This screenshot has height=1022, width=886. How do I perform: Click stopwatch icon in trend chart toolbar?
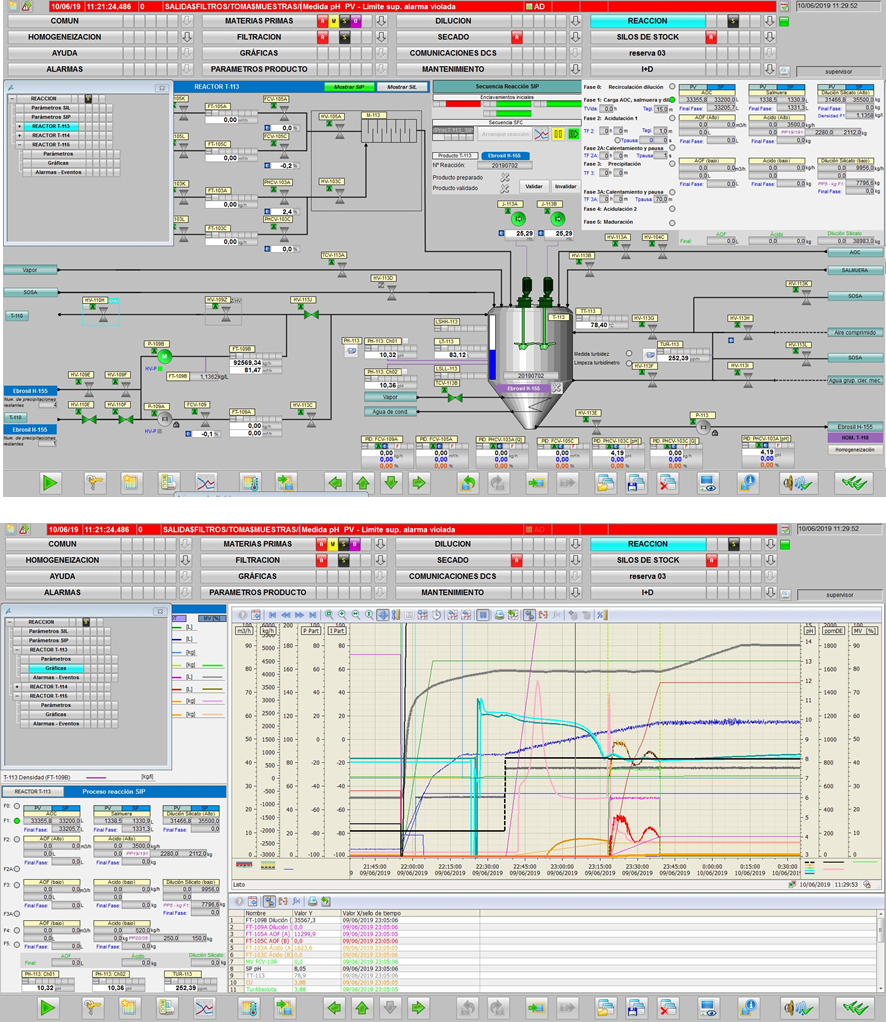click(x=436, y=615)
